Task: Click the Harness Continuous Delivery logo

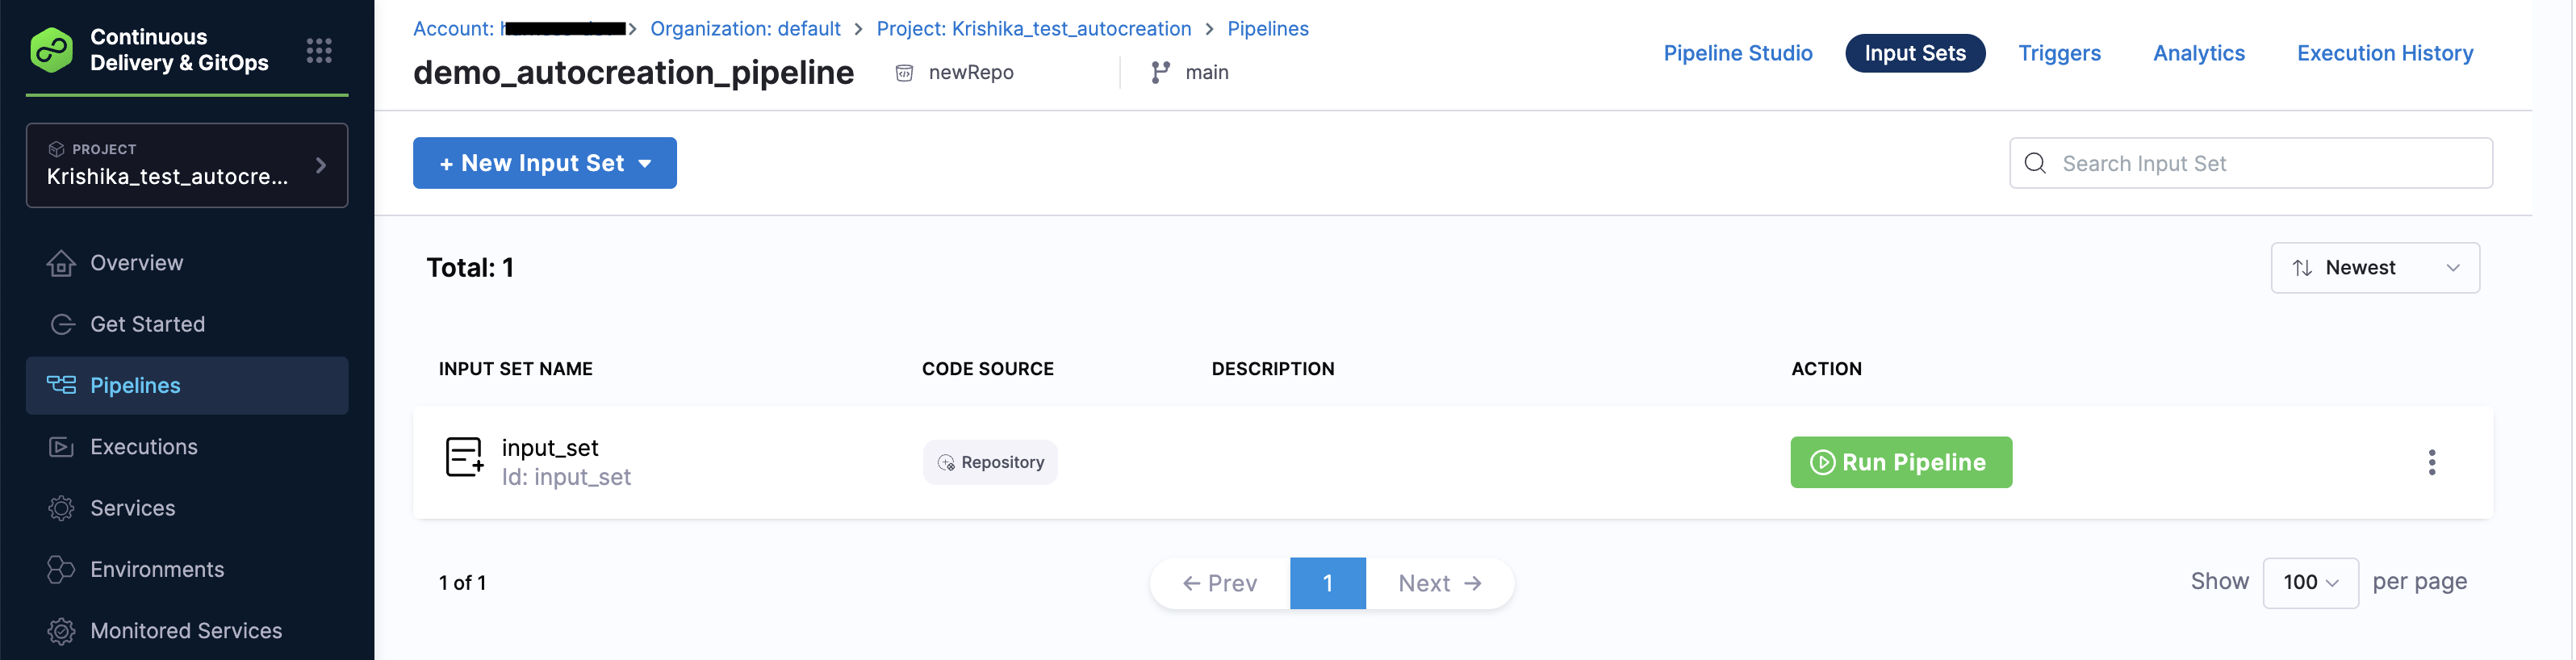Action: (x=52, y=50)
